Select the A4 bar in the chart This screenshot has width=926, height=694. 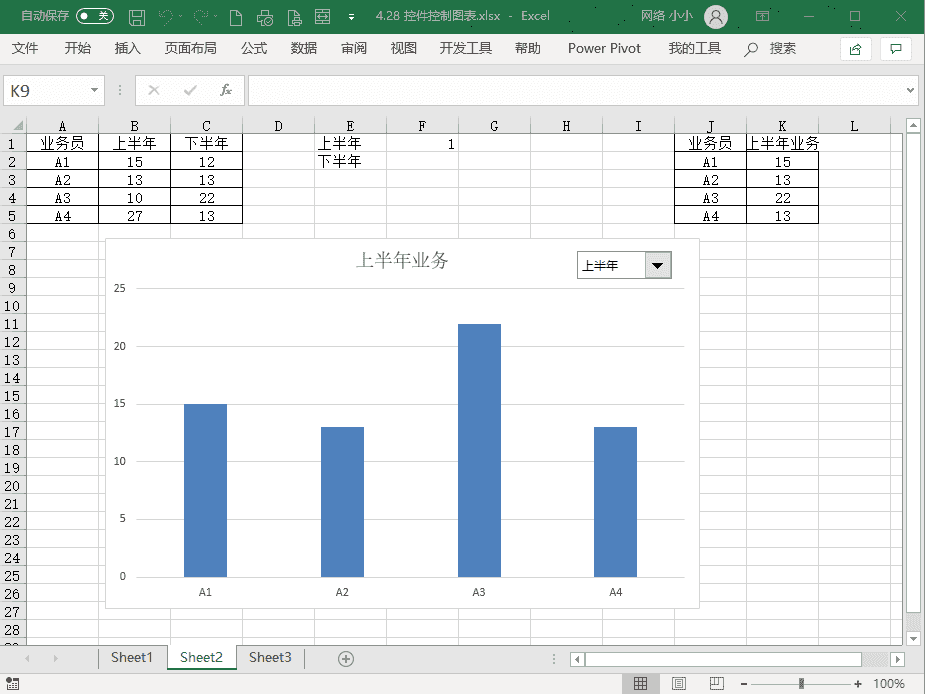coord(615,501)
